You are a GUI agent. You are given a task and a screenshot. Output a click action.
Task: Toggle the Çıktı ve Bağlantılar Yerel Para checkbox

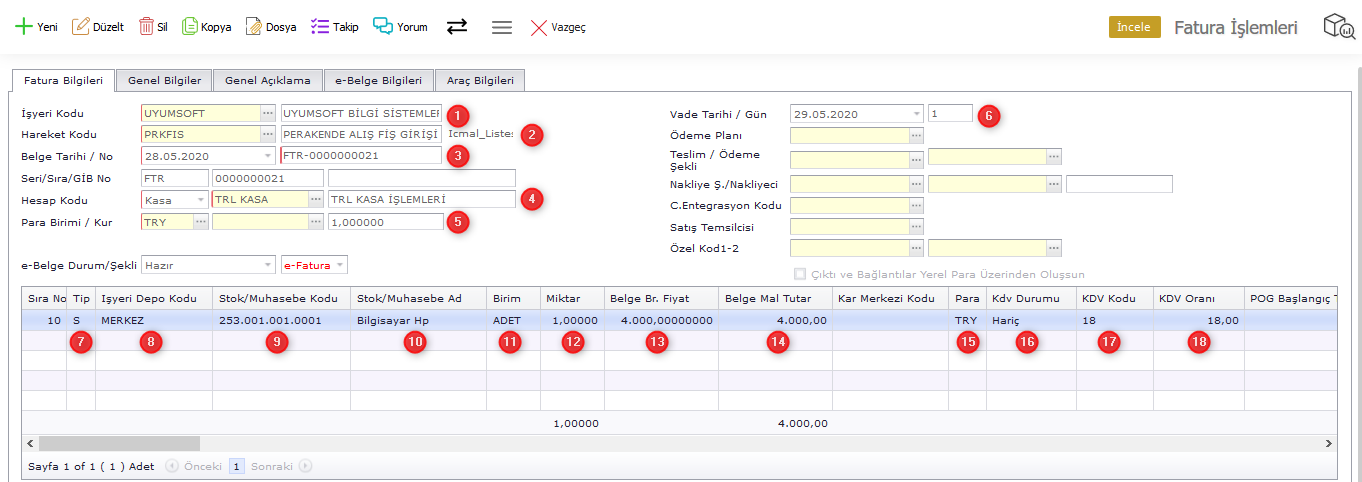point(799,274)
